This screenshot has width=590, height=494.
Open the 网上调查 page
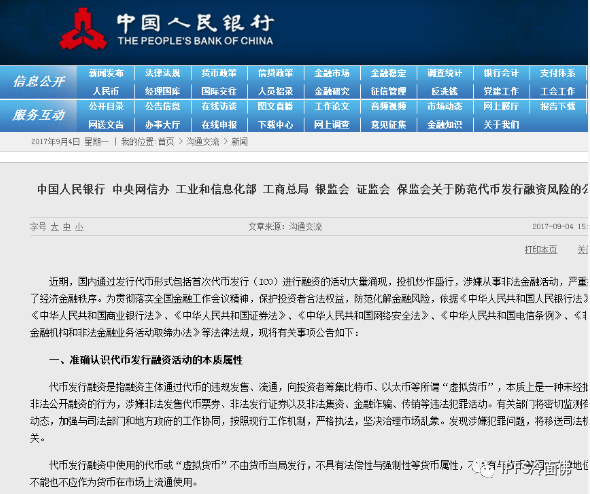point(332,125)
